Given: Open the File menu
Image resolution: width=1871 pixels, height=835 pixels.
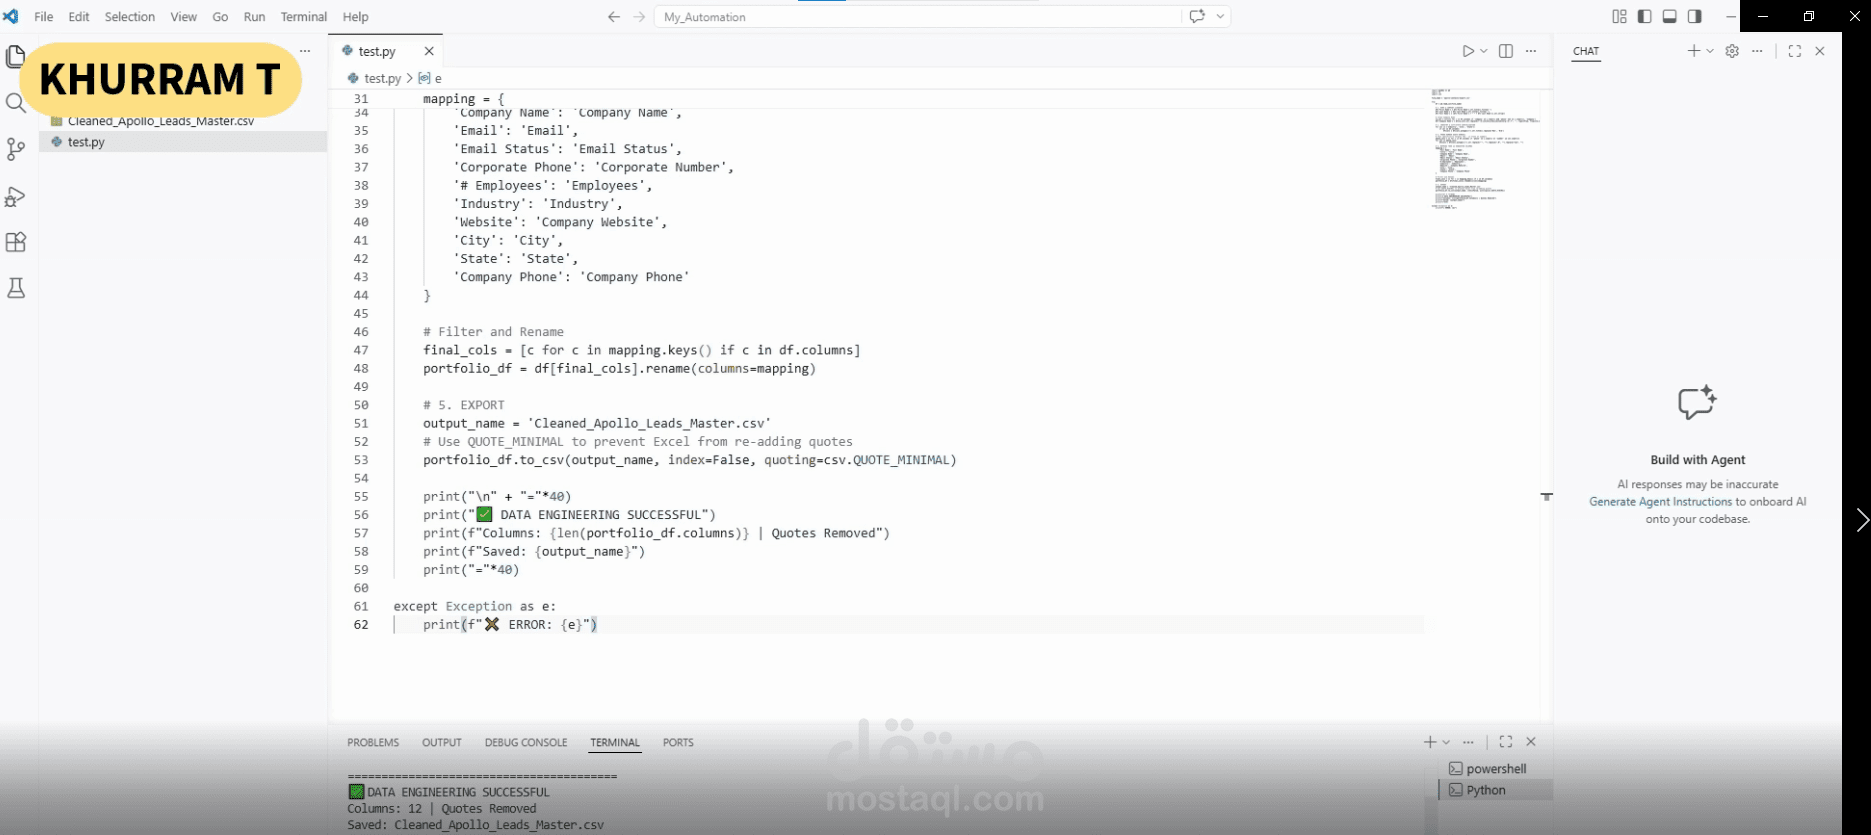Looking at the screenshot, I should pos(44,17).
